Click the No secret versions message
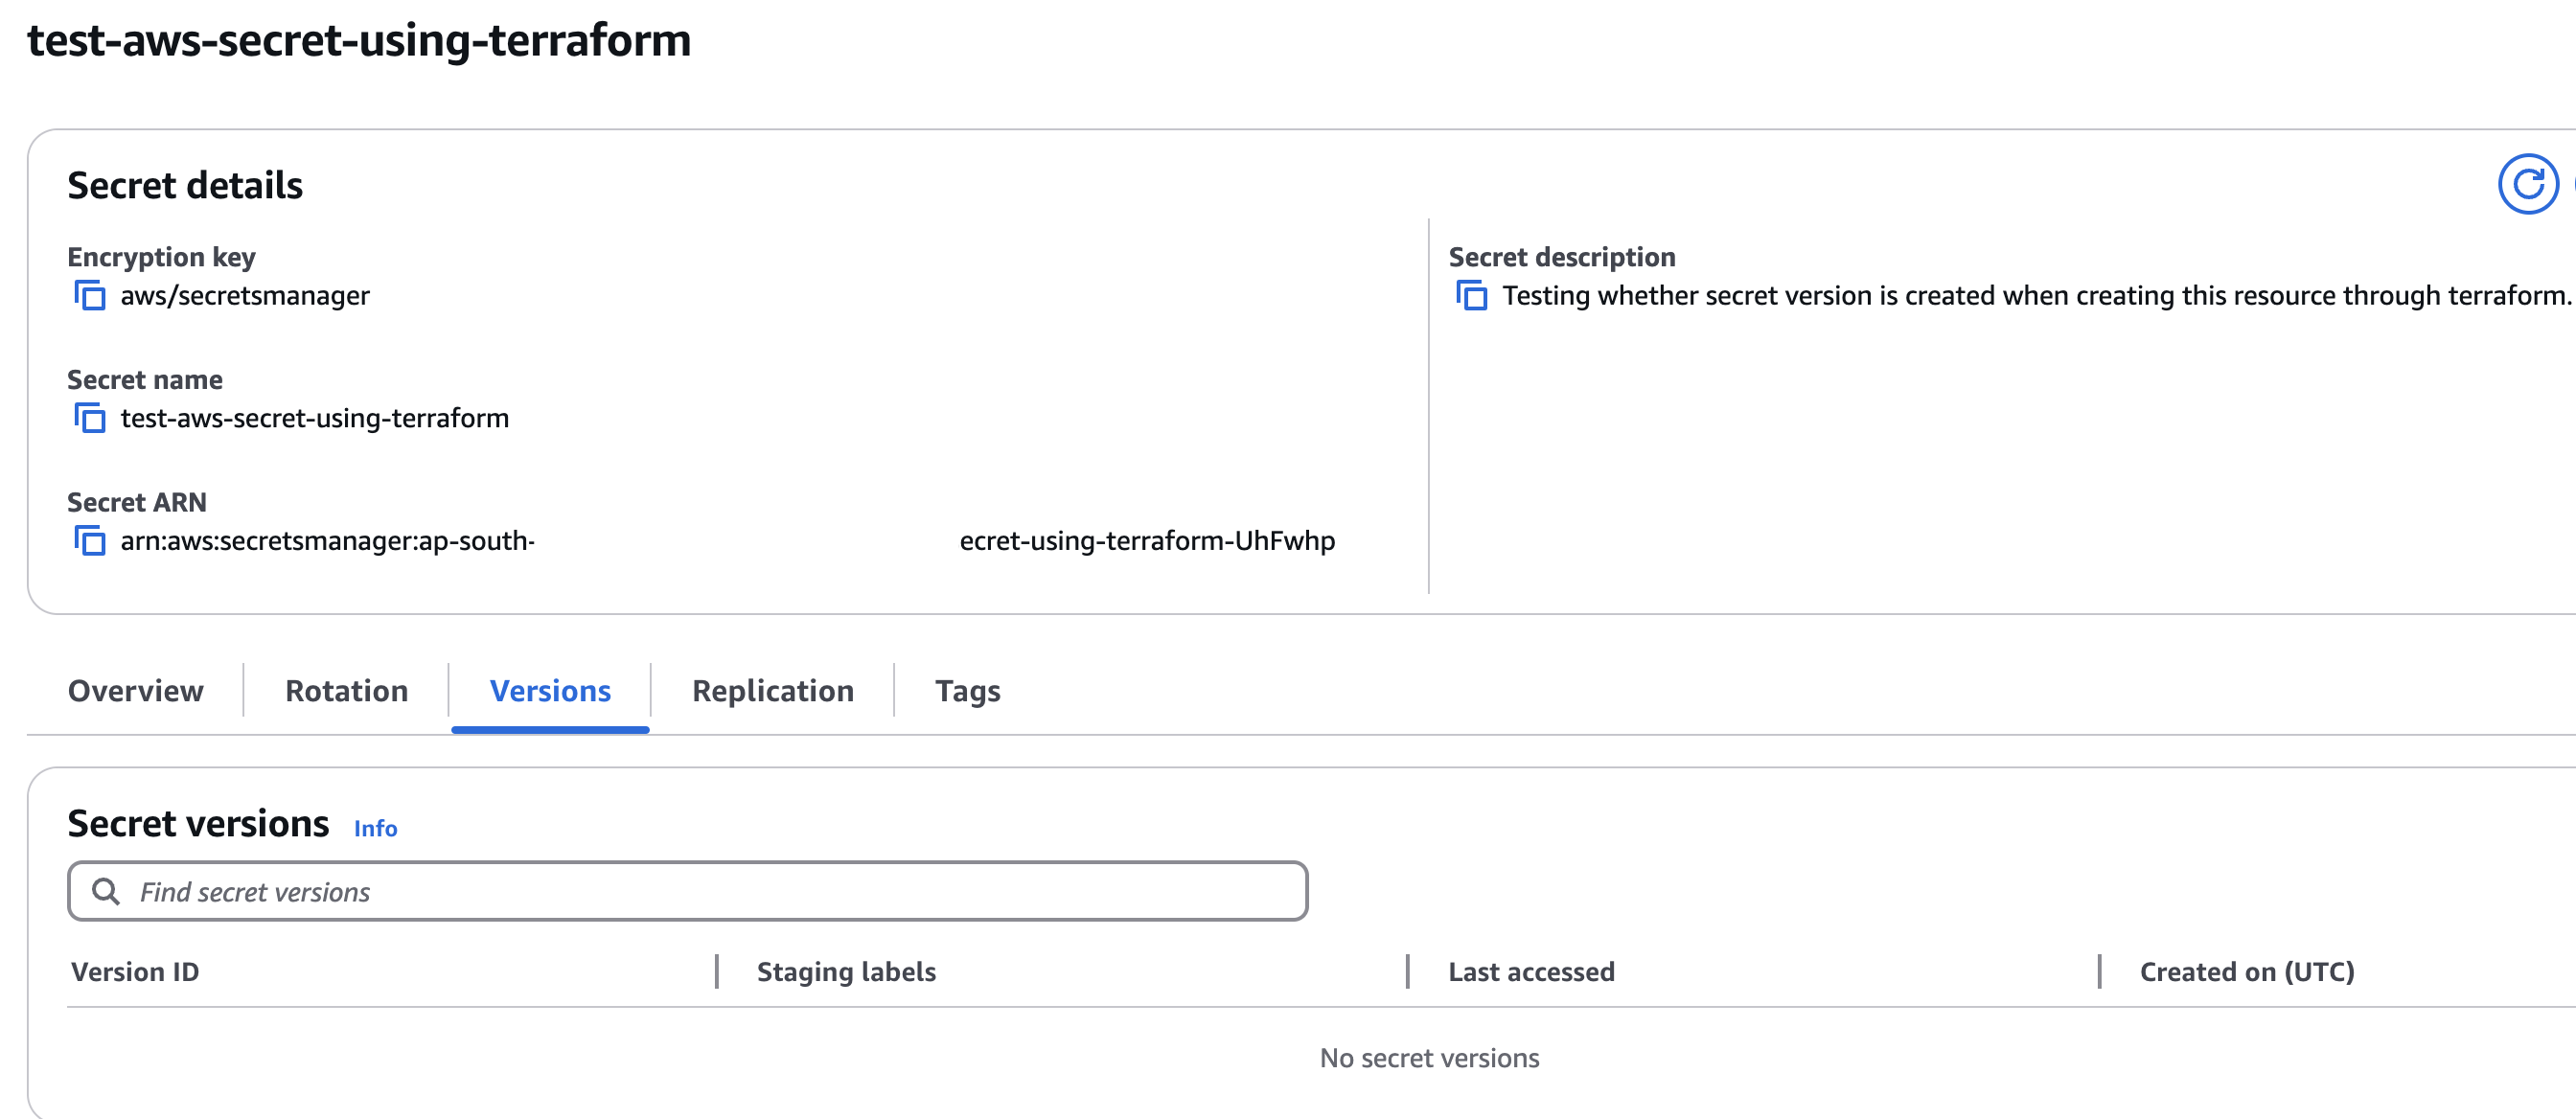Image resolution: width=2576 pixels, height=1119 pixels. click(x=1429, y=1058)
